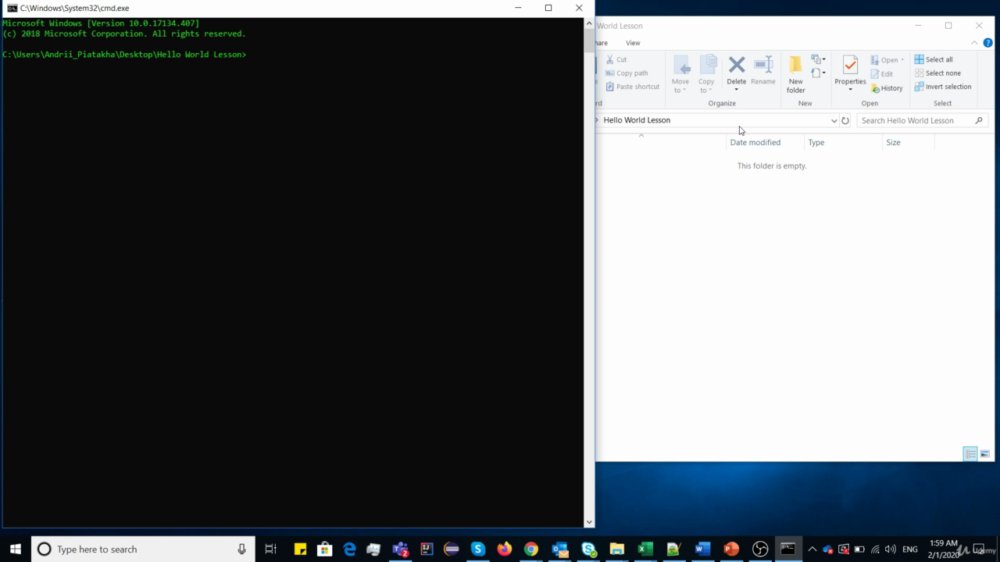Click Cut in Explorer ribbon
1000x562 pixels.
pyautogui.click(x=617, y=59)
